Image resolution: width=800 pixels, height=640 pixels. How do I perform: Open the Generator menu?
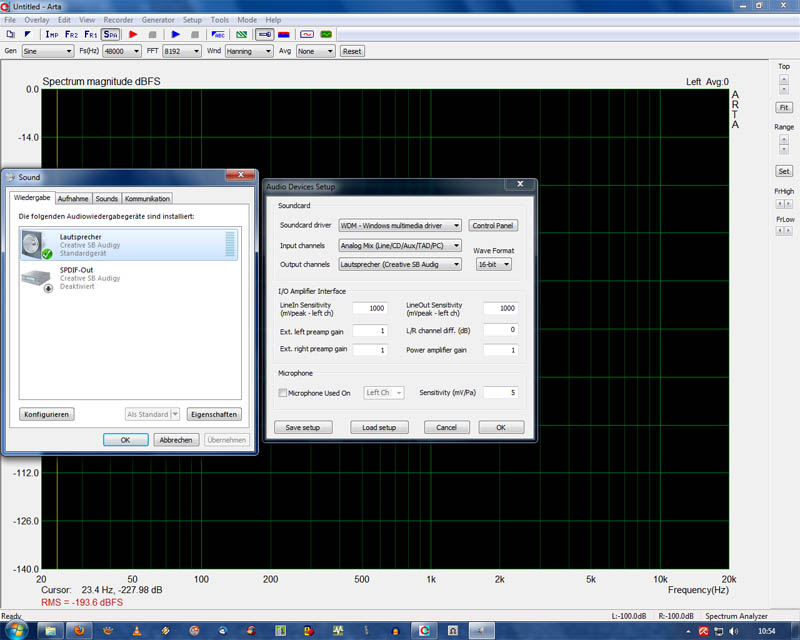click(x=157, y=20)
